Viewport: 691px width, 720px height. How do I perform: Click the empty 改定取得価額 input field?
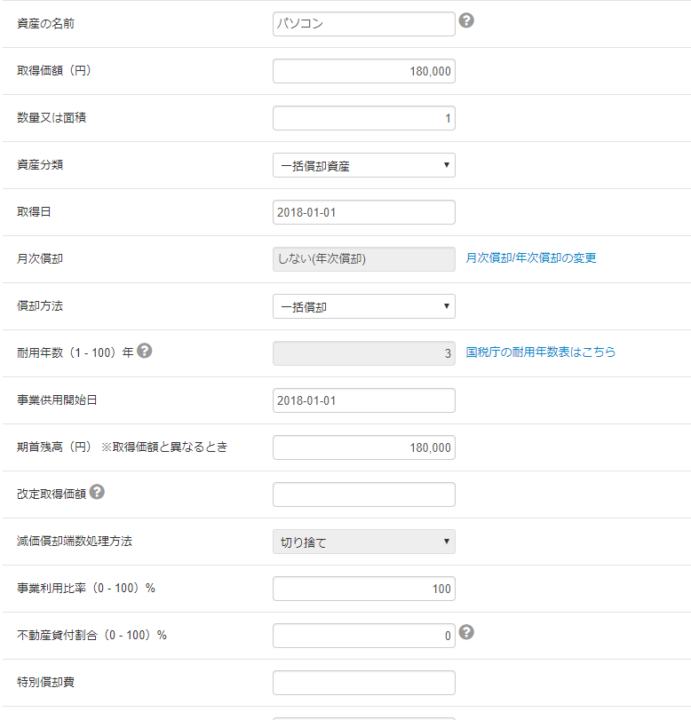[364, 494]
